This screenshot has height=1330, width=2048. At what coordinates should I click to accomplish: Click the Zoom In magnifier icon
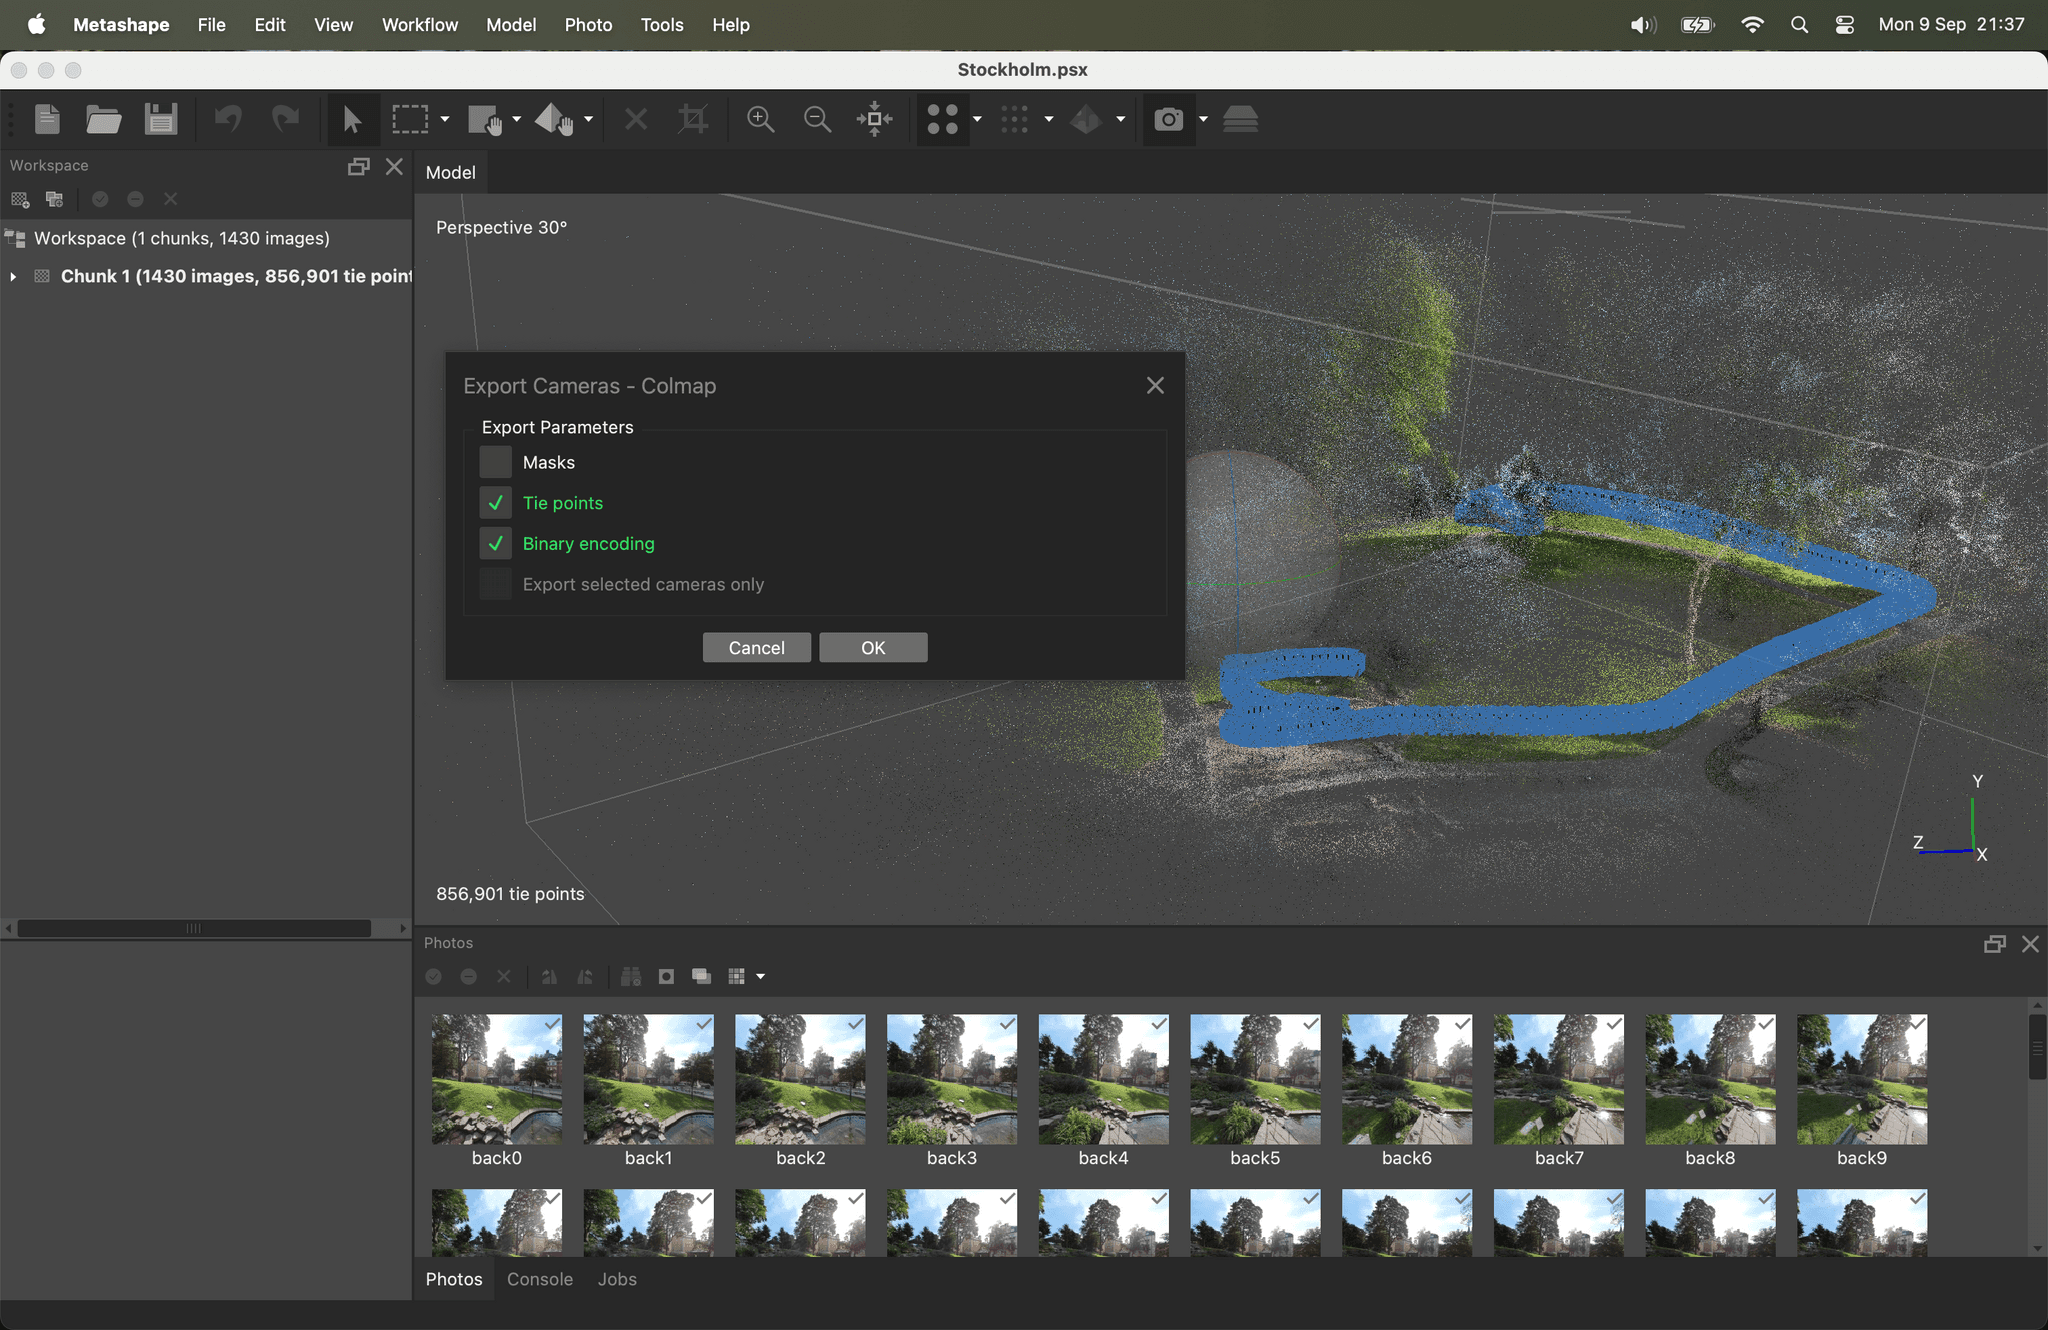(x=760, y=119)
